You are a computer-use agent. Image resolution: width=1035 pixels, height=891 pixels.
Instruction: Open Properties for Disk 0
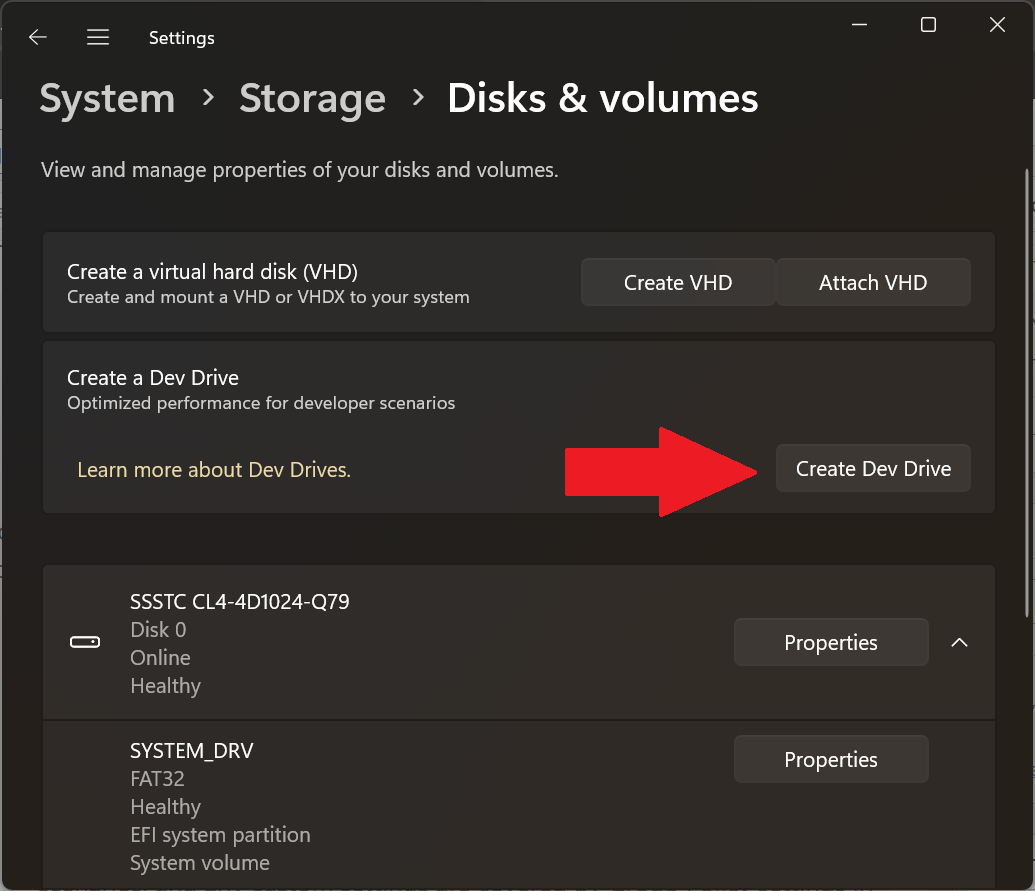(x=830, y=643)
